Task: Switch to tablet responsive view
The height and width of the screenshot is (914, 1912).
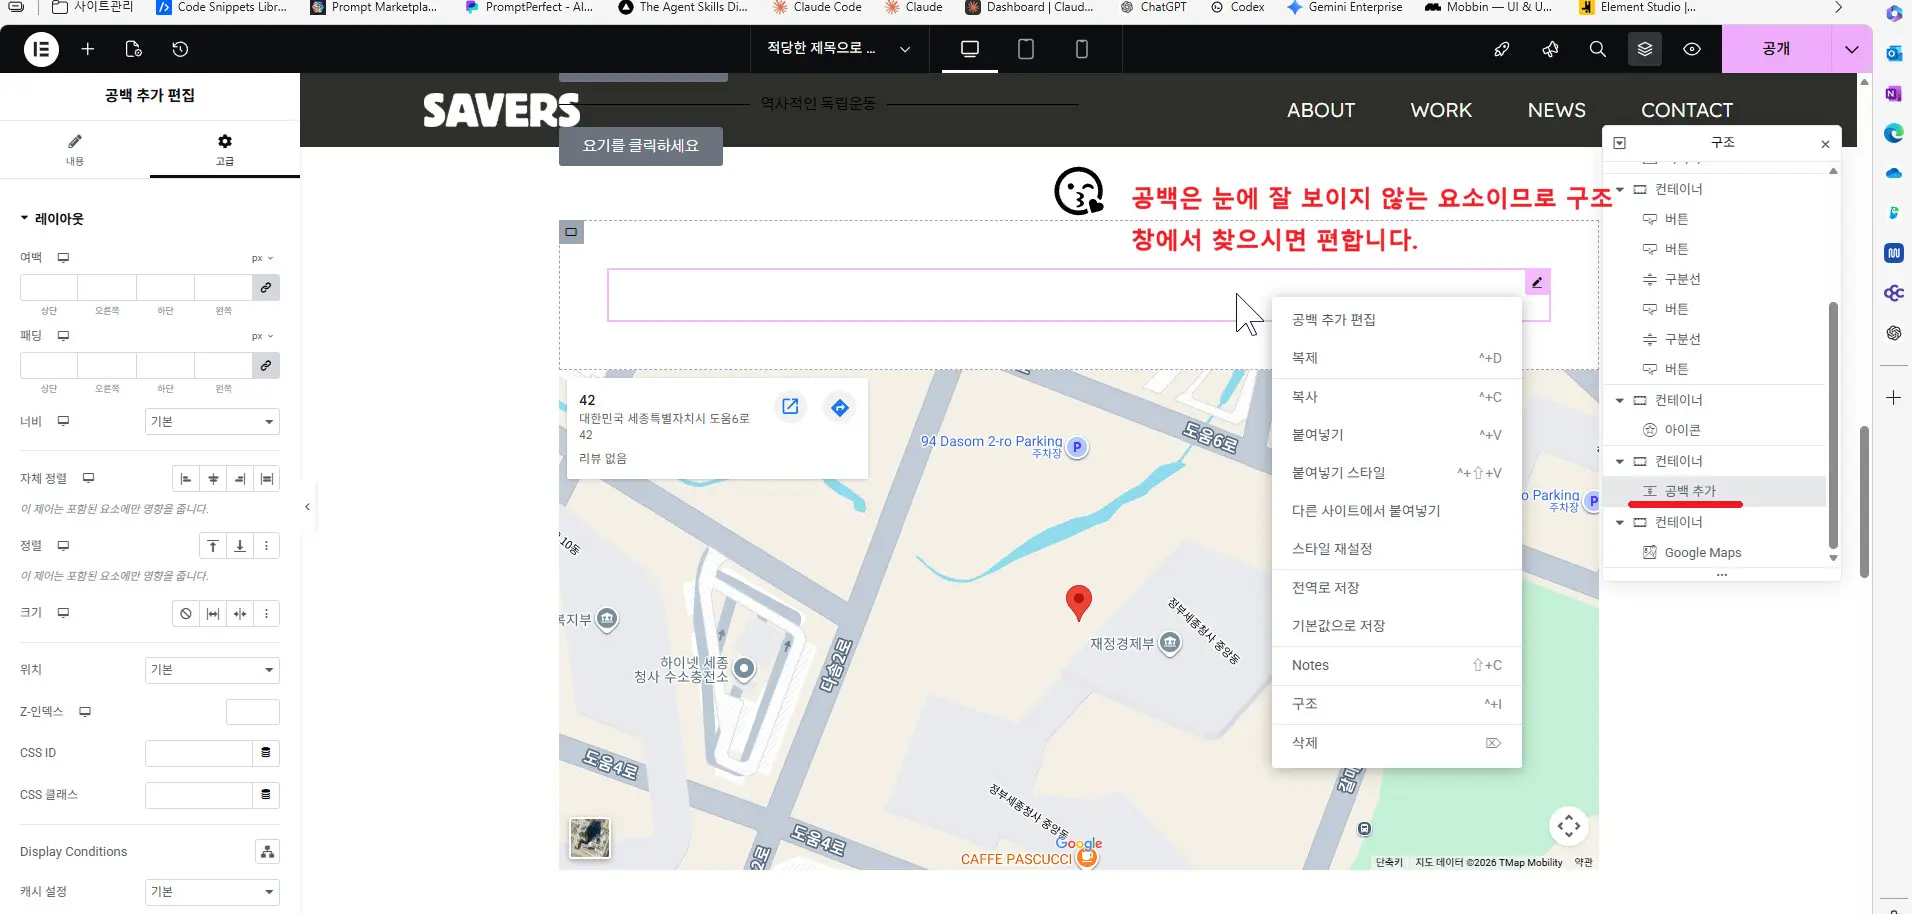Action: point(1026,49)
